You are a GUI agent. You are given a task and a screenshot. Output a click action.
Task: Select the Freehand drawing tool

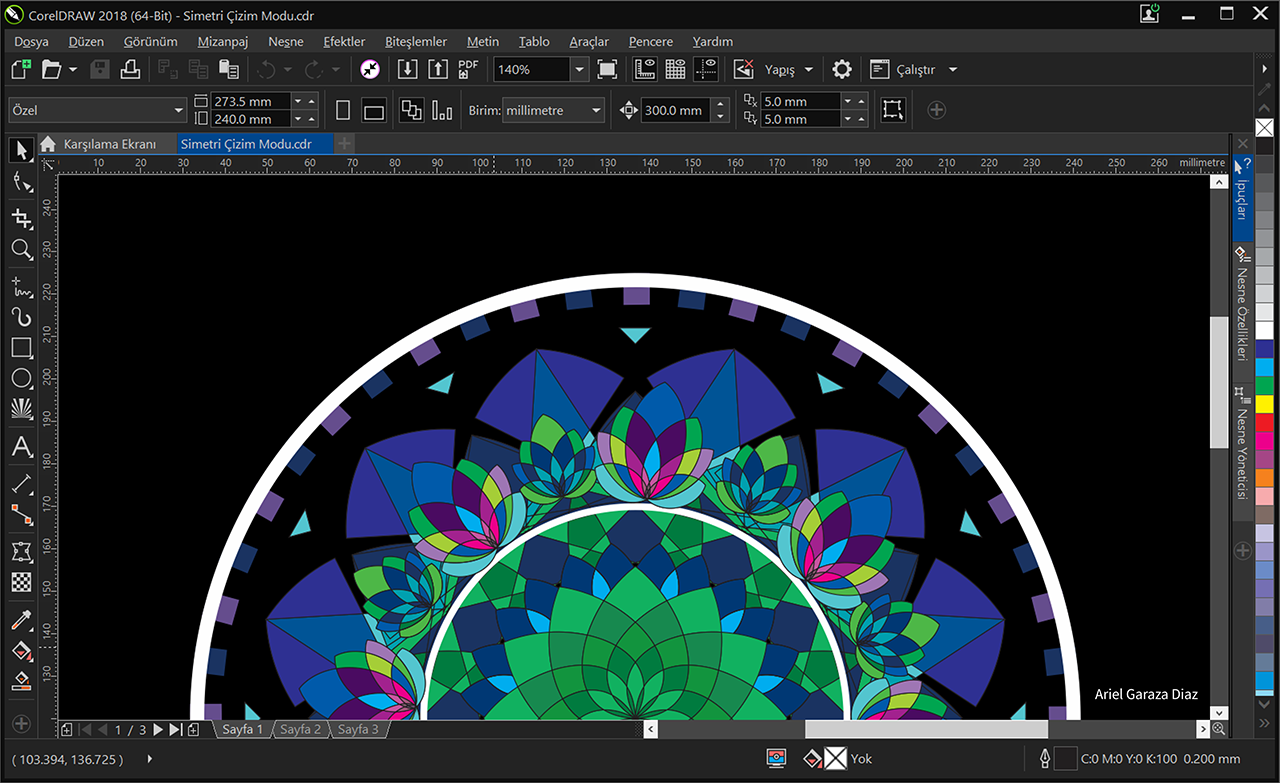pyautogui.click(x=21, y=288)
